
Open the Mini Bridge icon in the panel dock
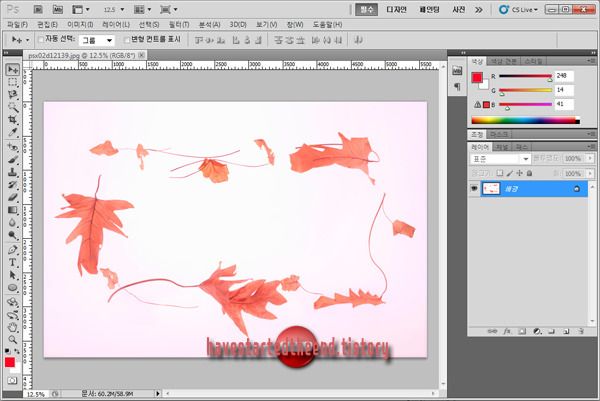click(x=457, y=70)
